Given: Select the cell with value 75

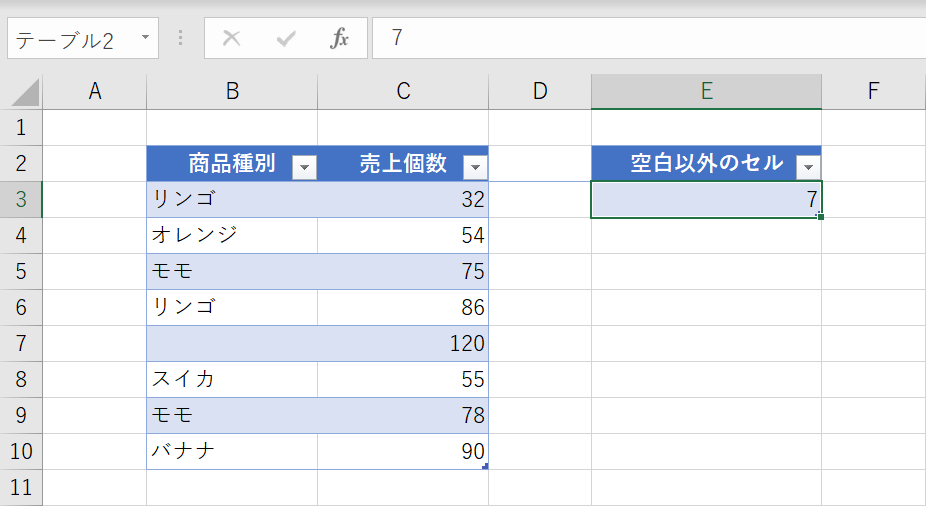Looking at the screenshot, I should click(x=403, y=272).
